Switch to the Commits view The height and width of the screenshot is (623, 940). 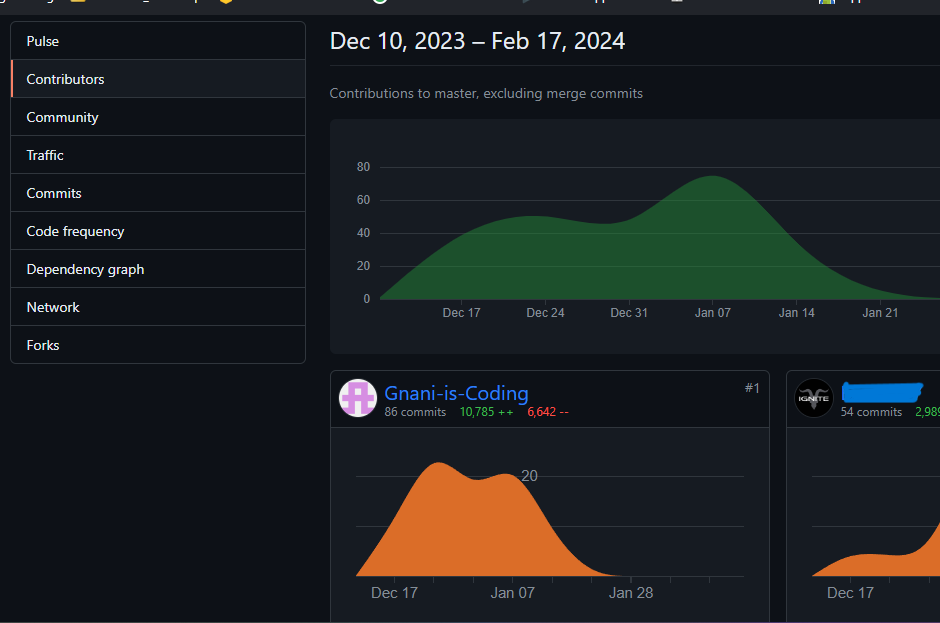pos(53,193)
